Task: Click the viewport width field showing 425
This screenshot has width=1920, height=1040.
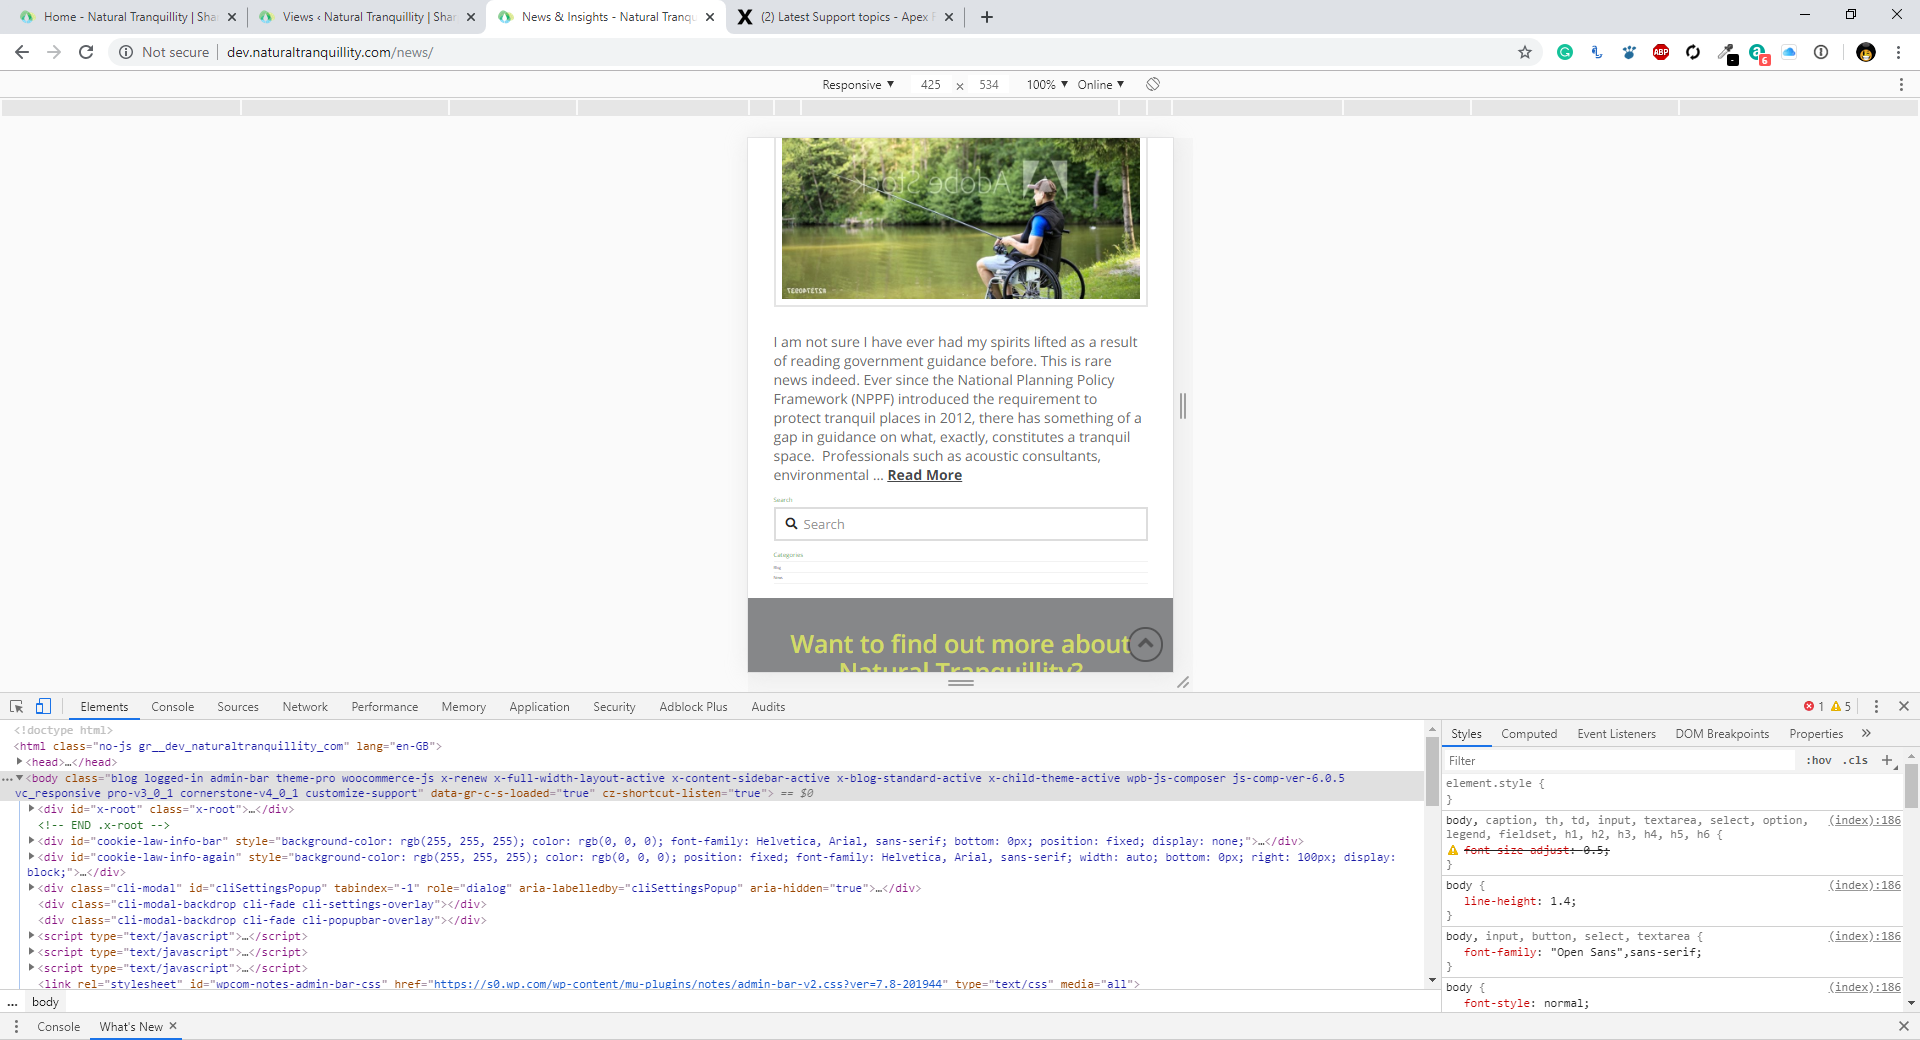Action: [931, 85]
